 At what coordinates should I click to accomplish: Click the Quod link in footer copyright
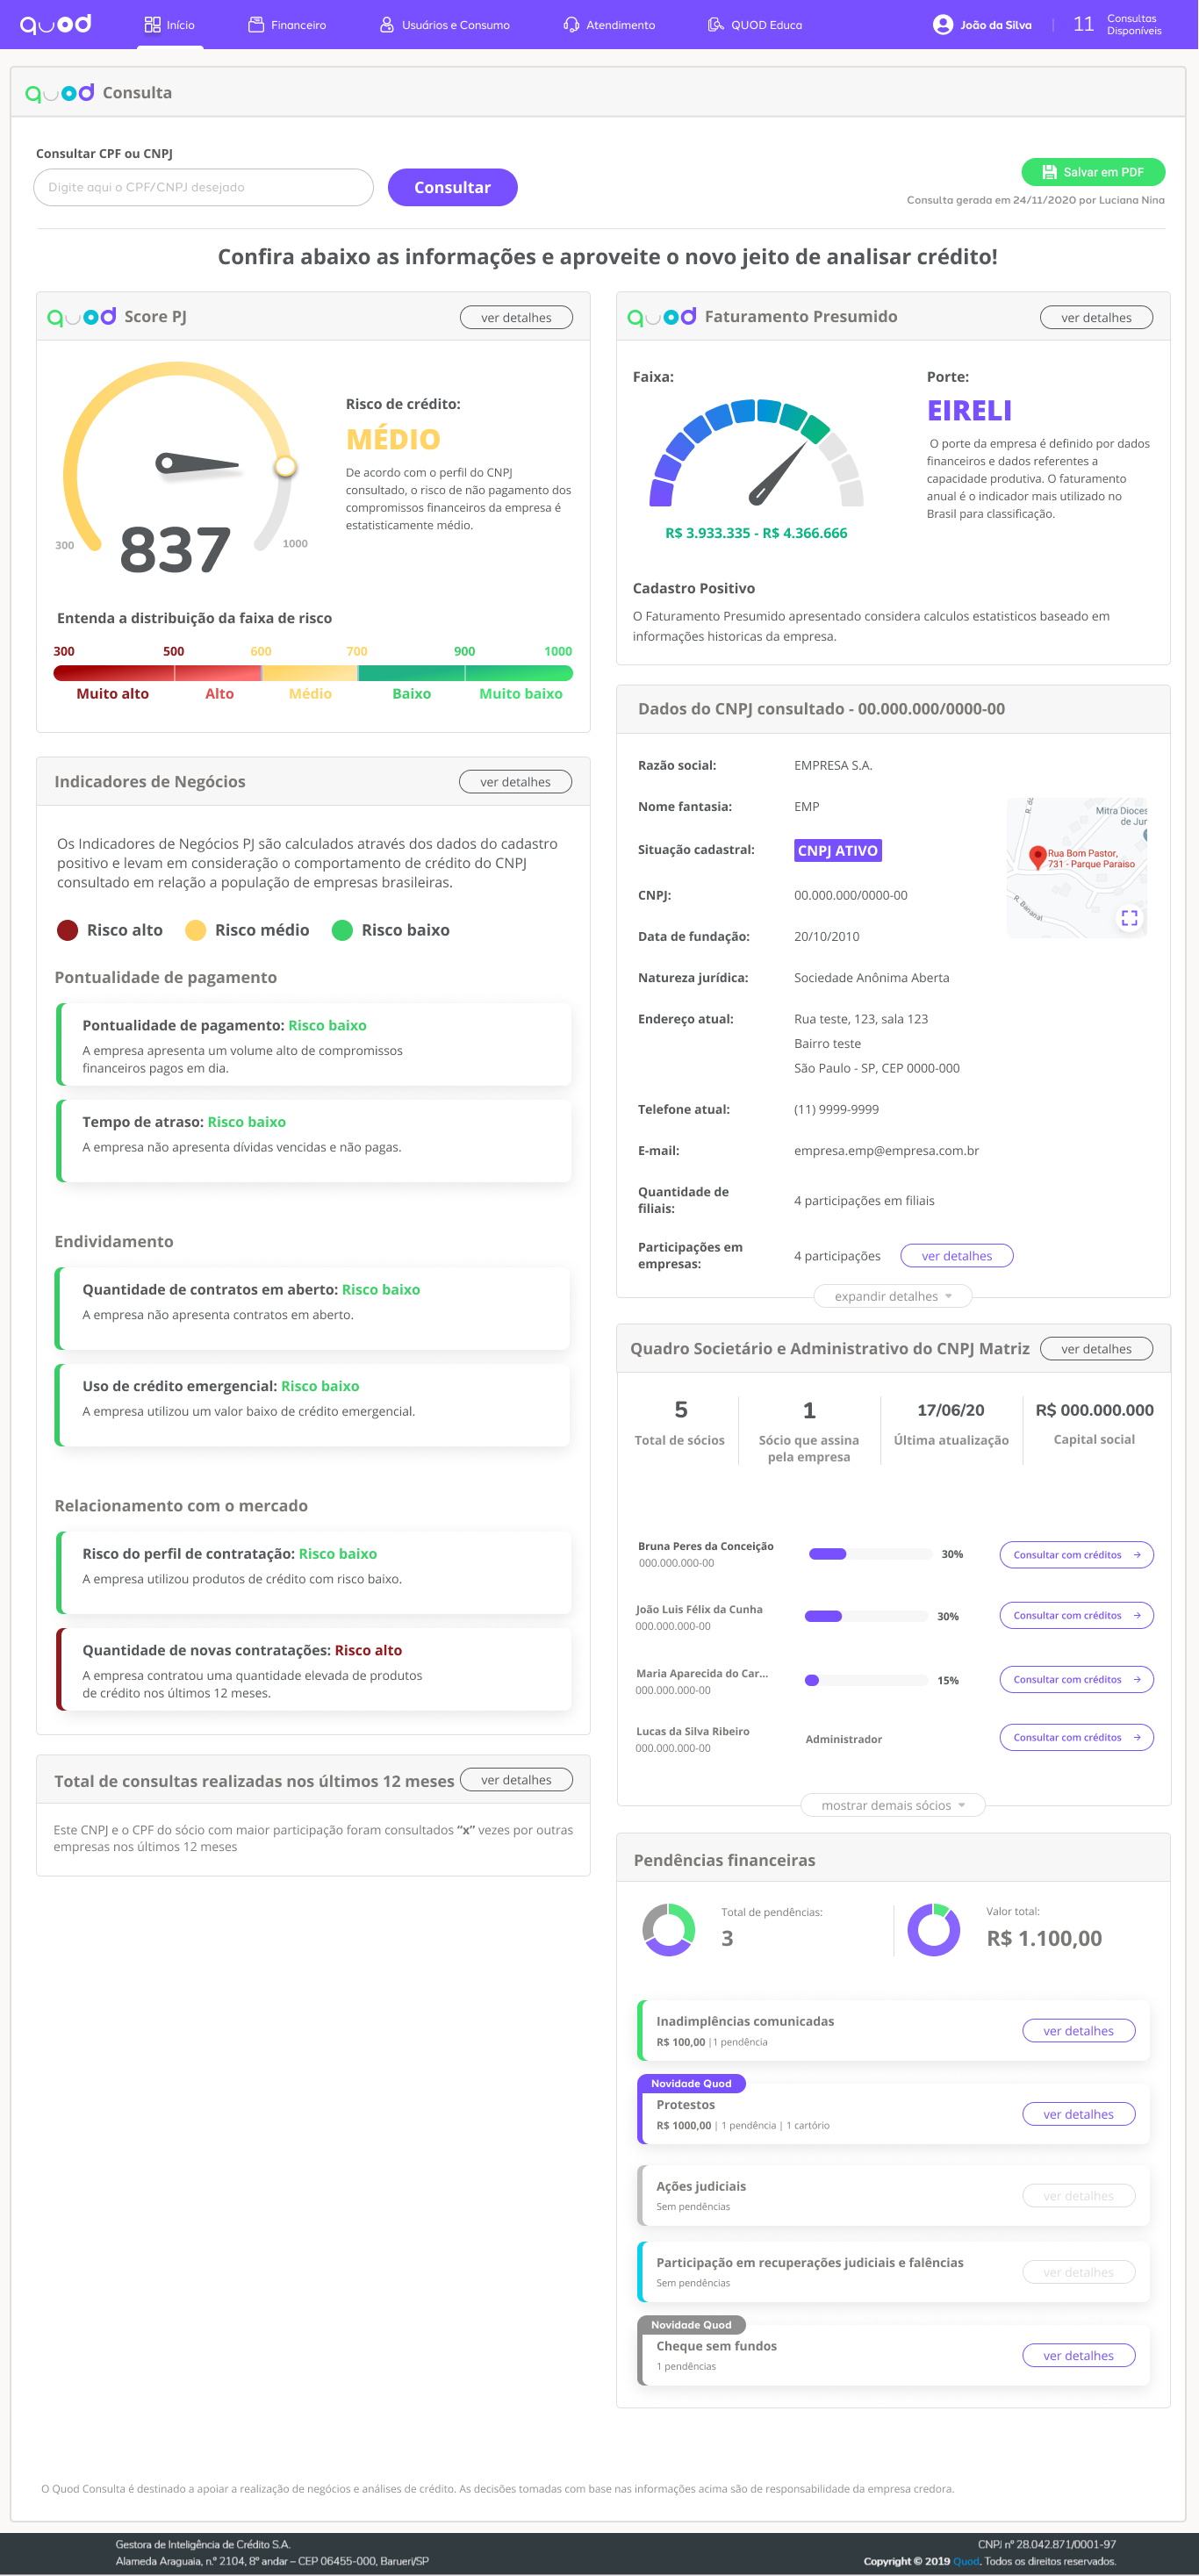click(x=966, y=2561)
